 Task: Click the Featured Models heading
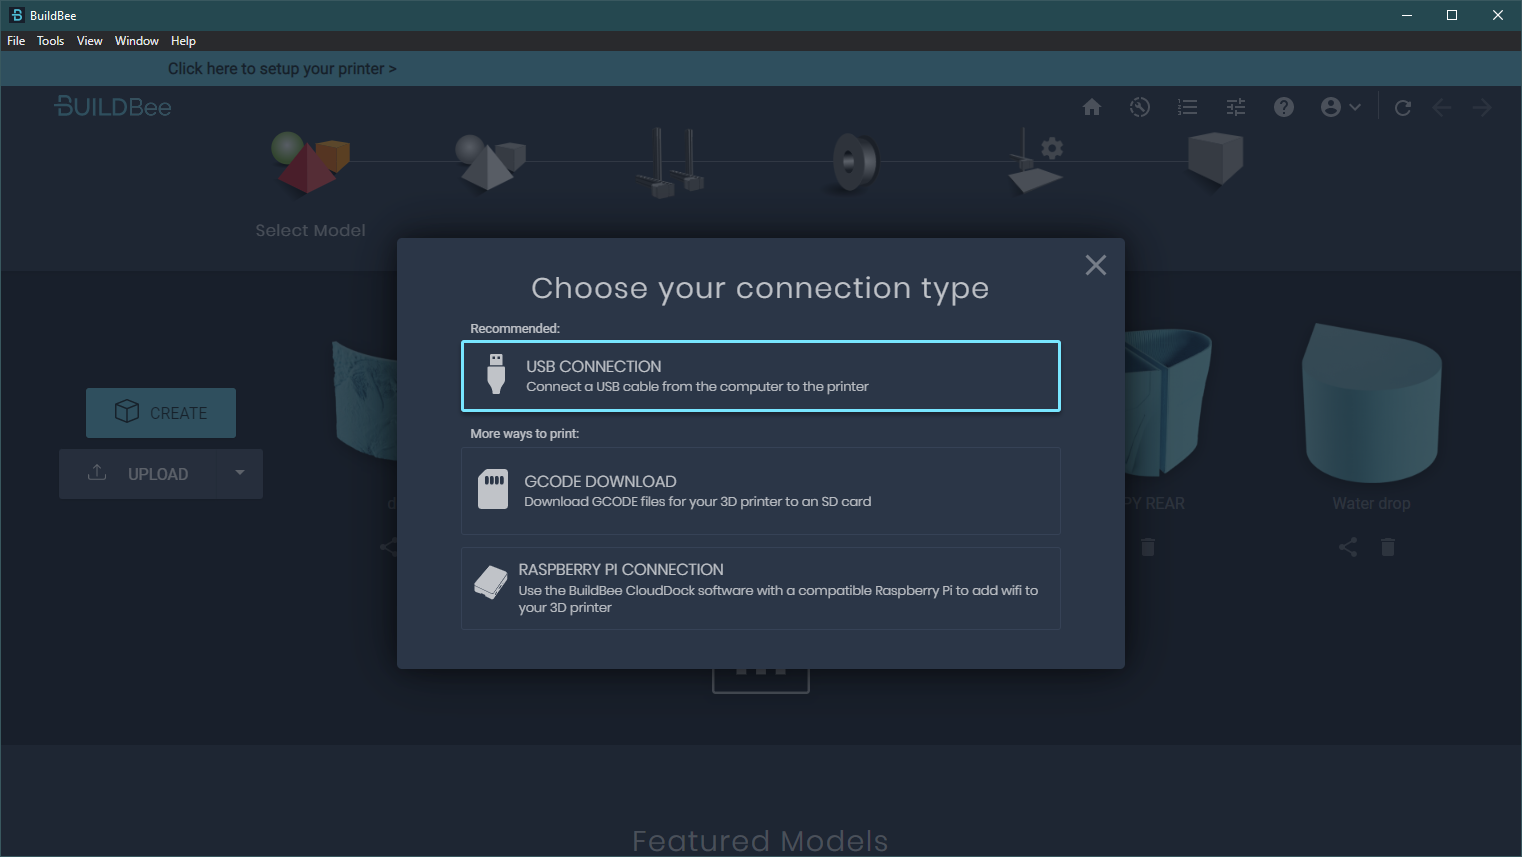760,841
